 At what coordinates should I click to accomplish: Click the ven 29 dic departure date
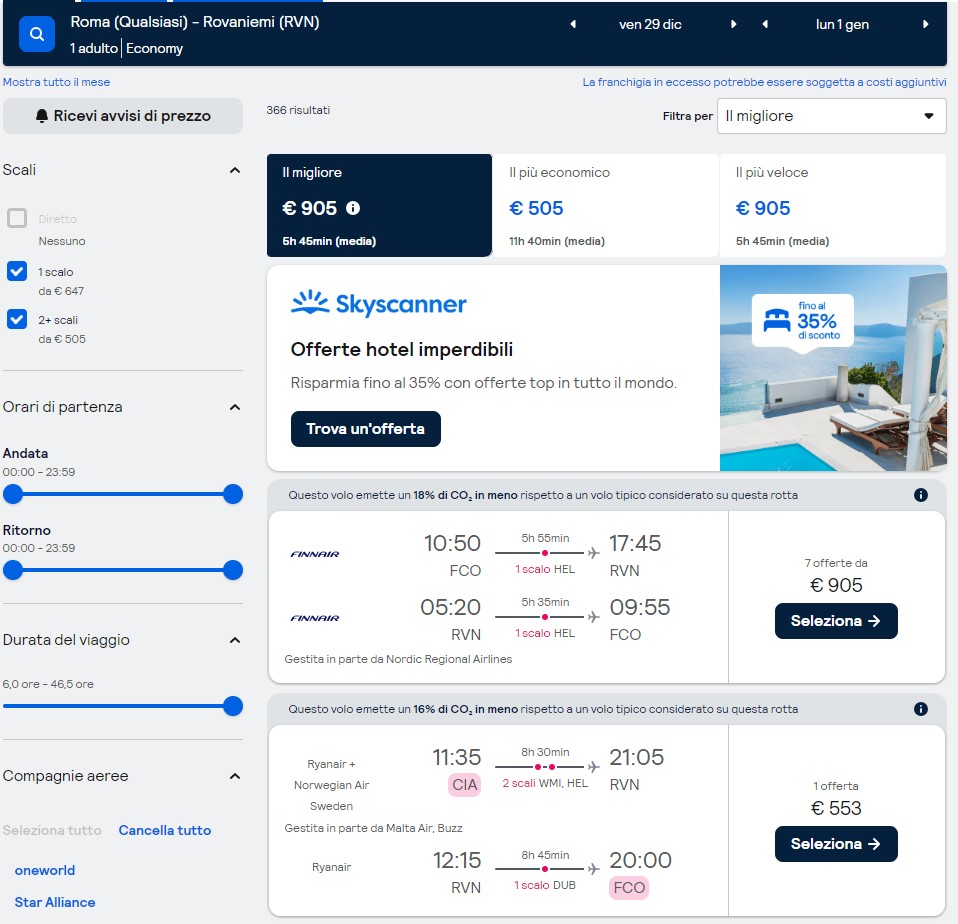pos(650,24)
